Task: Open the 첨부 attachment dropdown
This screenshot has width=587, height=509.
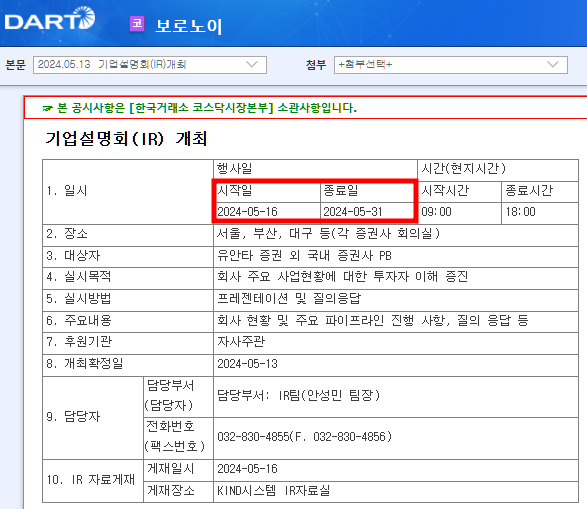Action: point(451,65)
